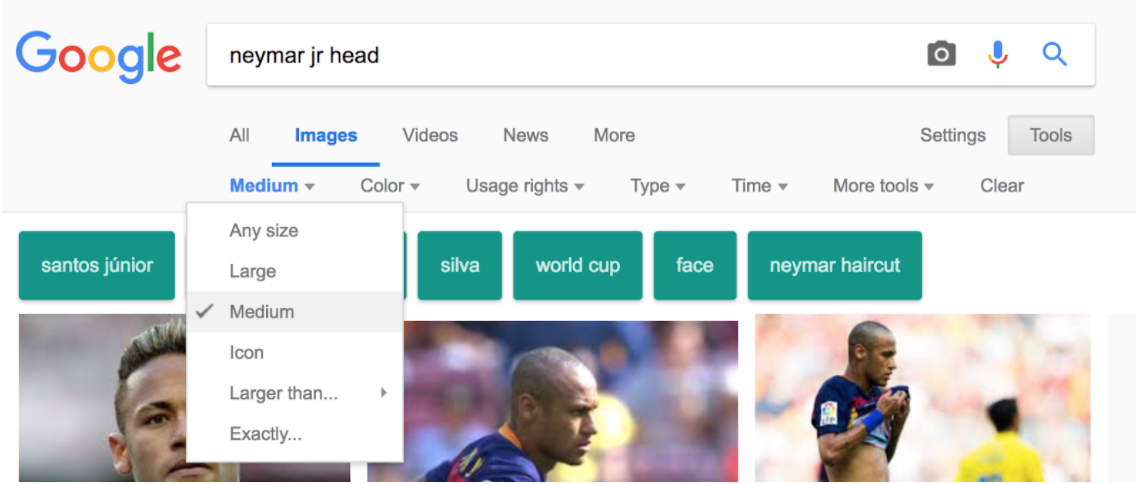
Task: Switch to the News tab
Action: pos(526,135)
